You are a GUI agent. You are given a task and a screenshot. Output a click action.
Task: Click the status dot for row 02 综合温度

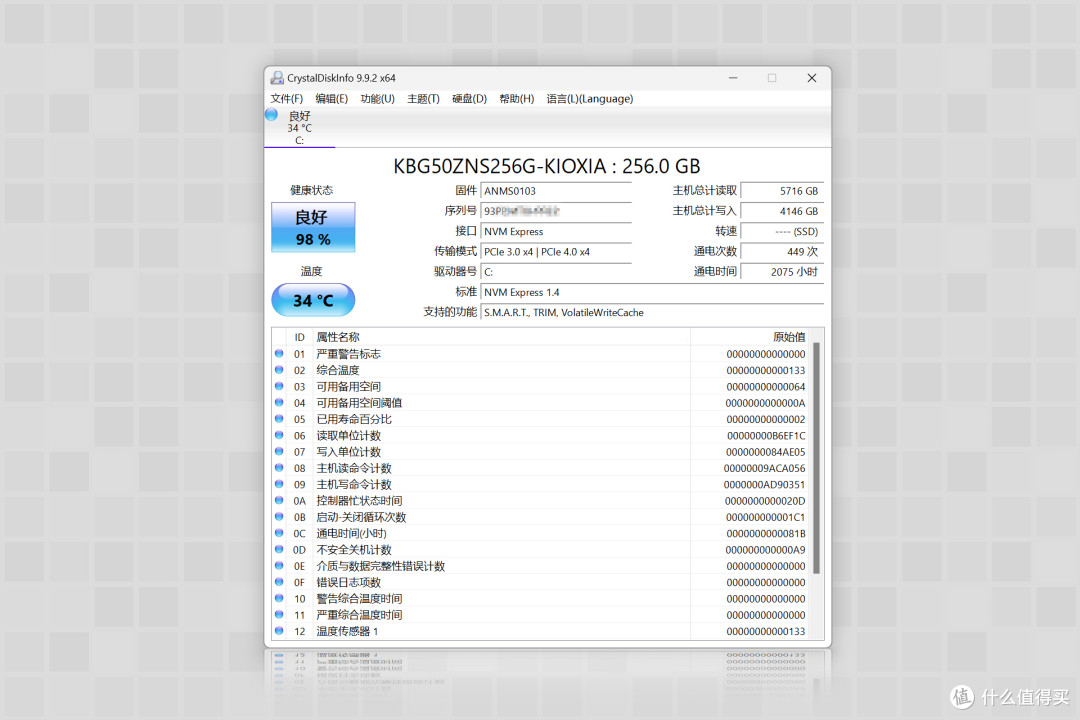tap(279, 369)
